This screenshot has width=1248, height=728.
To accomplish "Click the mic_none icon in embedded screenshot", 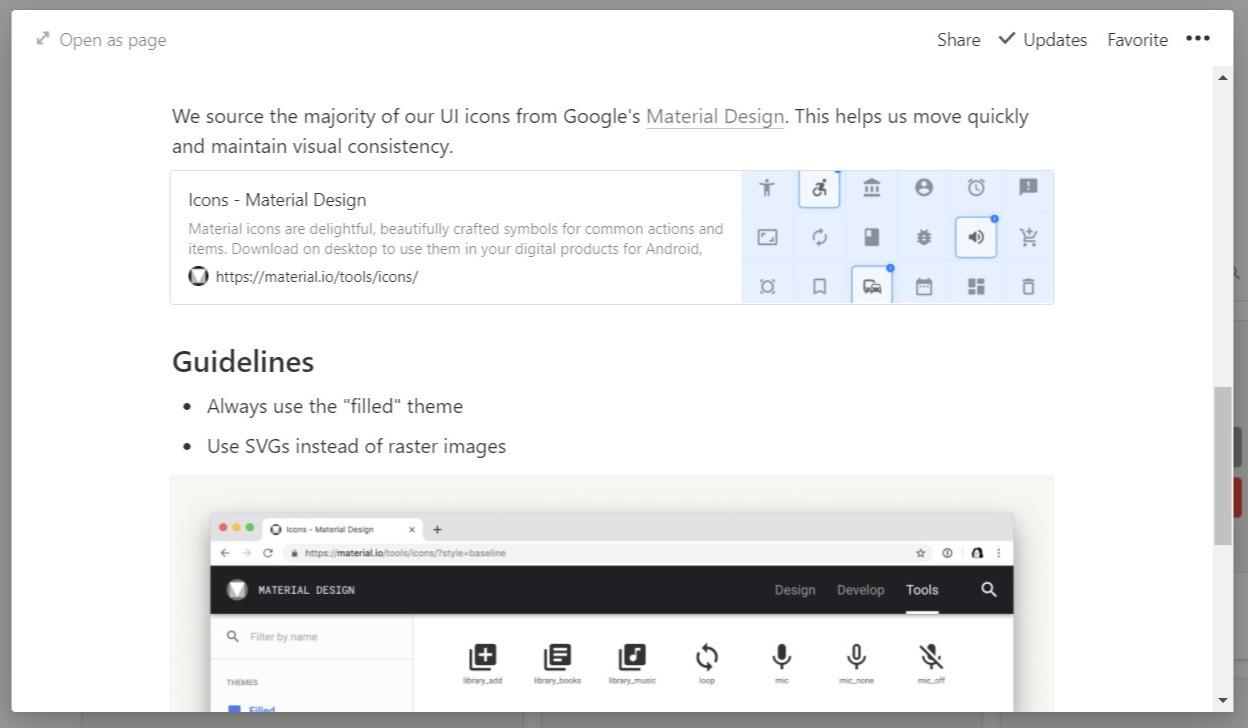I will tap(856, 657).
